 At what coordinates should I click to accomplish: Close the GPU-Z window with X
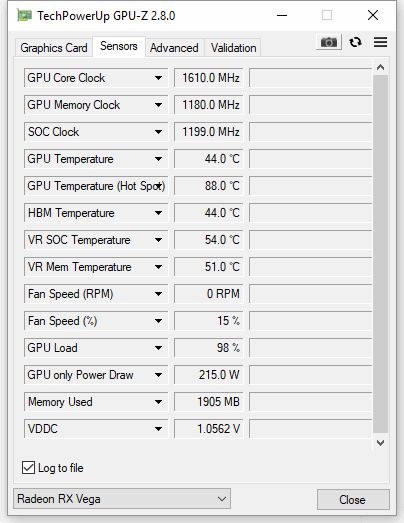373,15
